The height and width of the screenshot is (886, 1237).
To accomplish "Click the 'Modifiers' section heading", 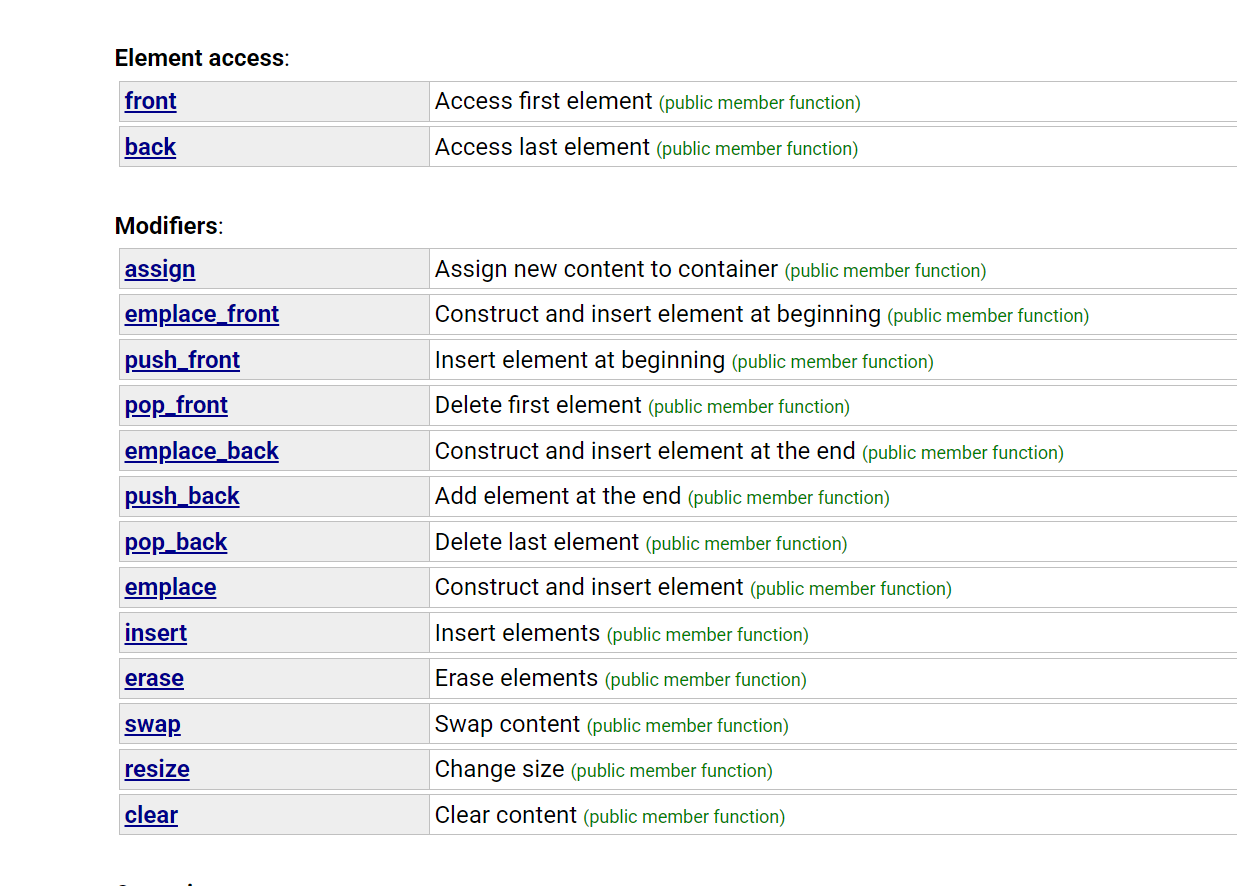I will (x=166, y=226).
